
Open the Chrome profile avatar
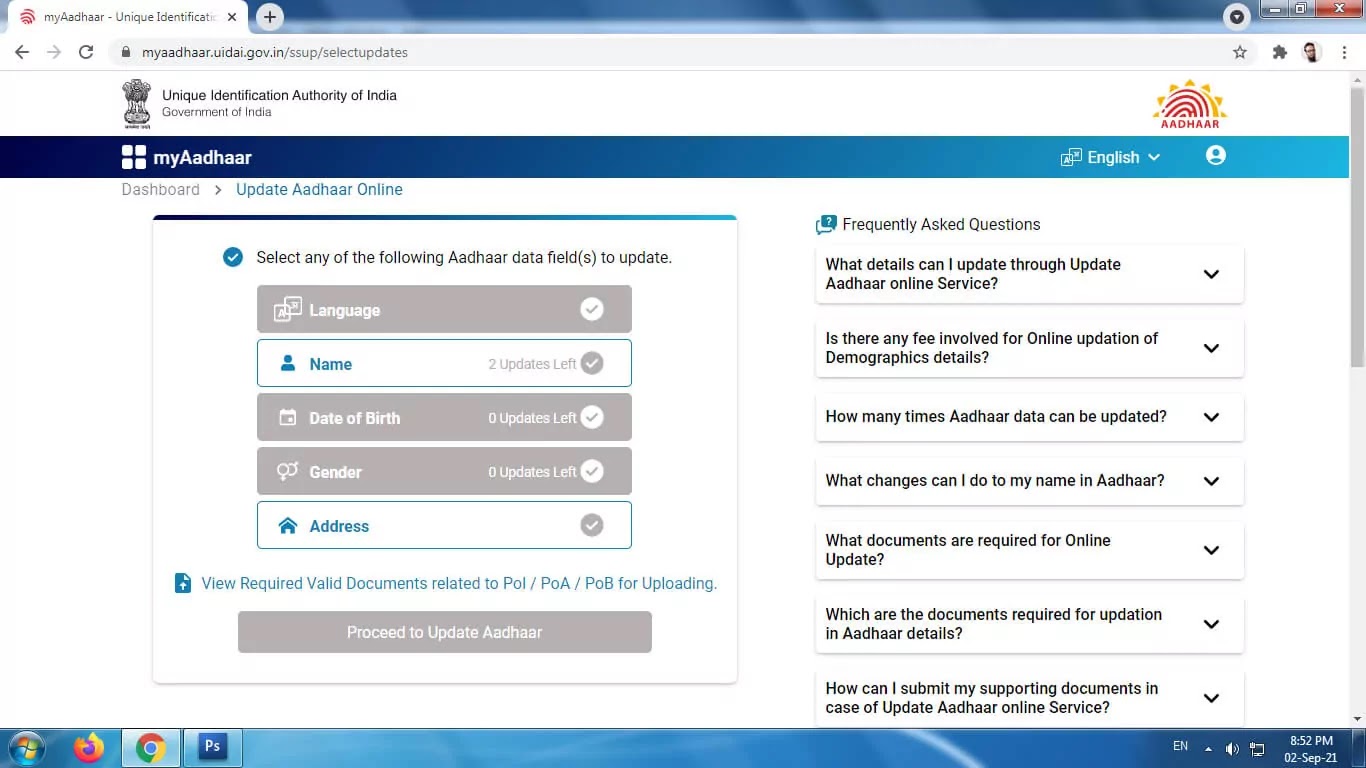point(1312,52)
